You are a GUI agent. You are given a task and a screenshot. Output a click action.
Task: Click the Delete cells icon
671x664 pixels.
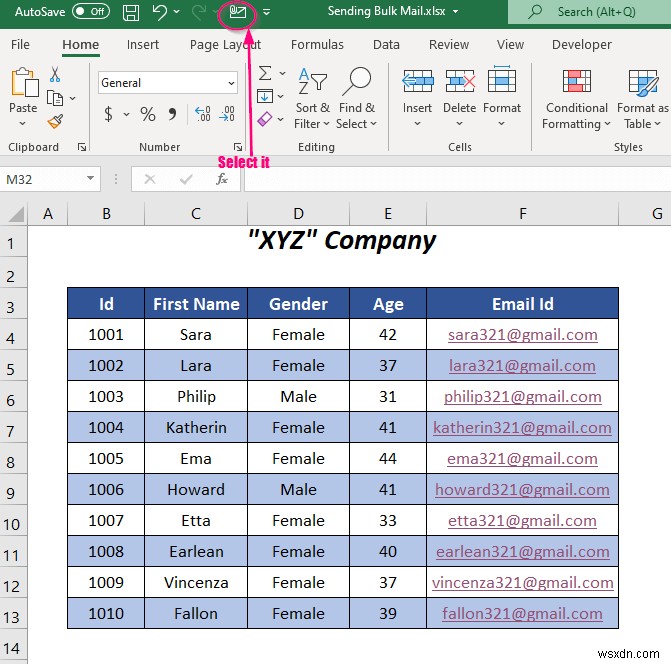coord(460,81)
